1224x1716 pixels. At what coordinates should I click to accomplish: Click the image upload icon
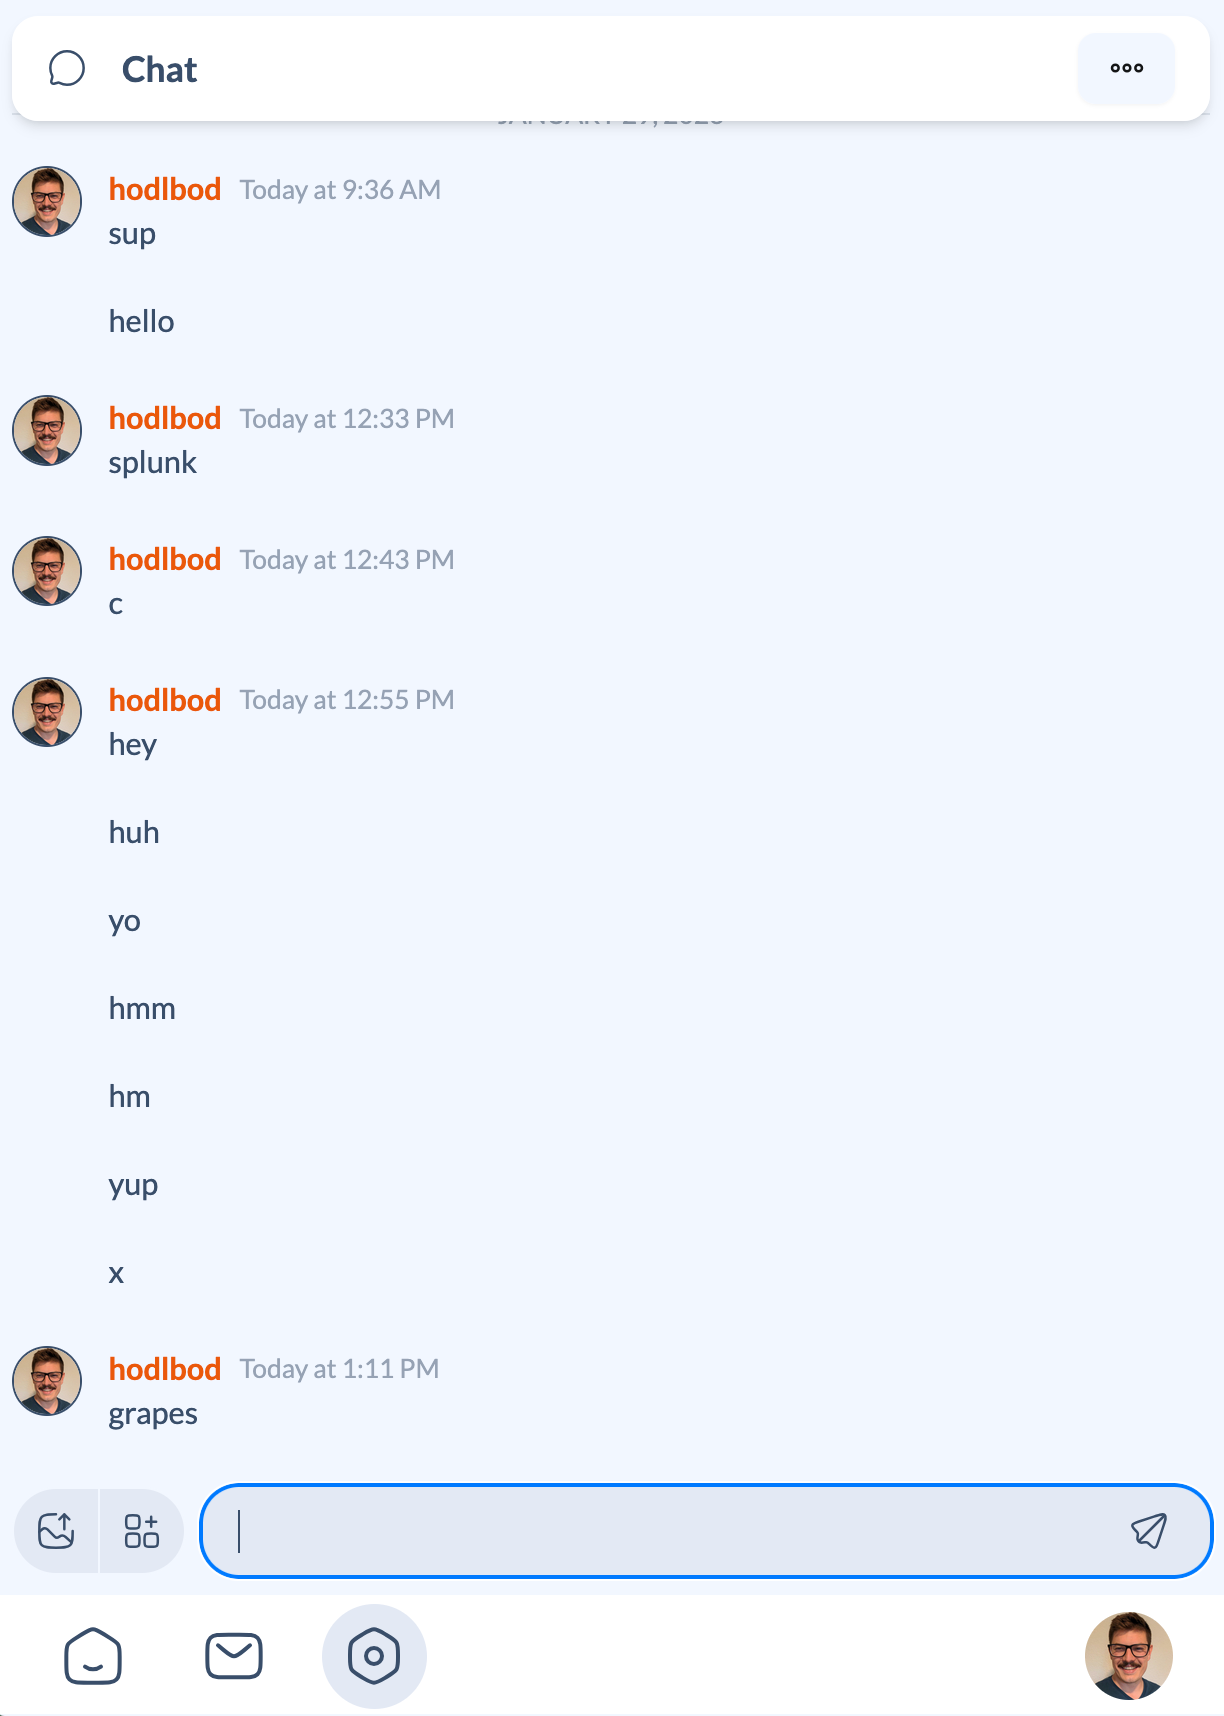click(57, 1530)
